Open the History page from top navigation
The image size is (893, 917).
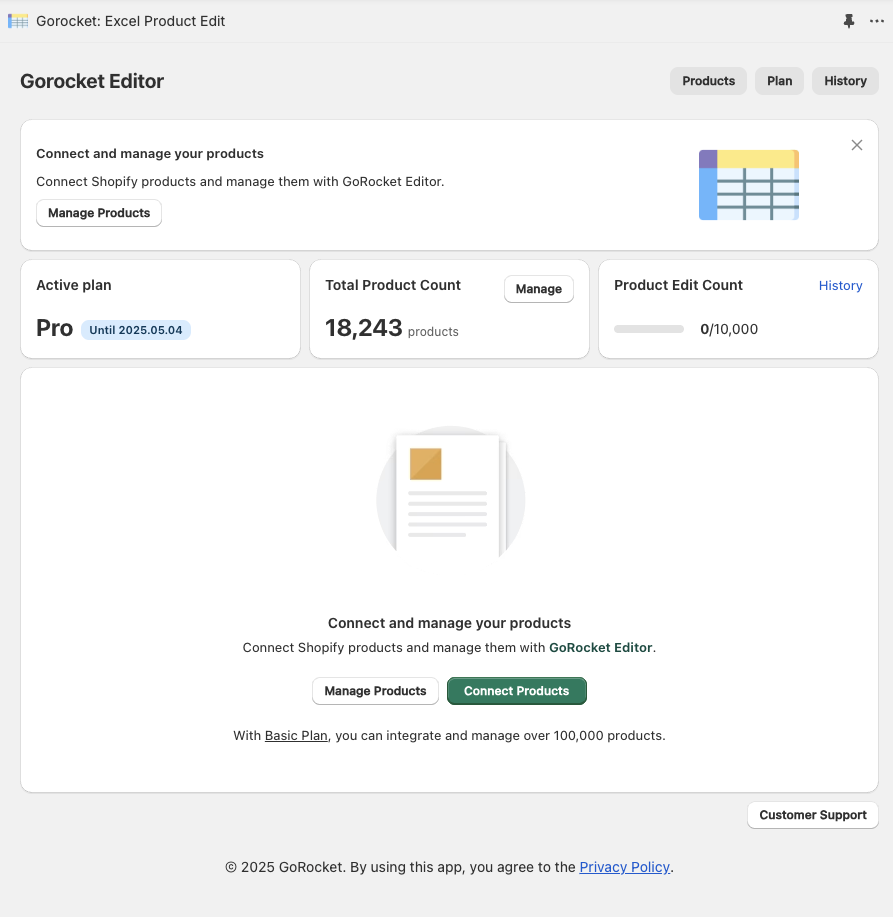pyautogui.click(x=845, y=81)
